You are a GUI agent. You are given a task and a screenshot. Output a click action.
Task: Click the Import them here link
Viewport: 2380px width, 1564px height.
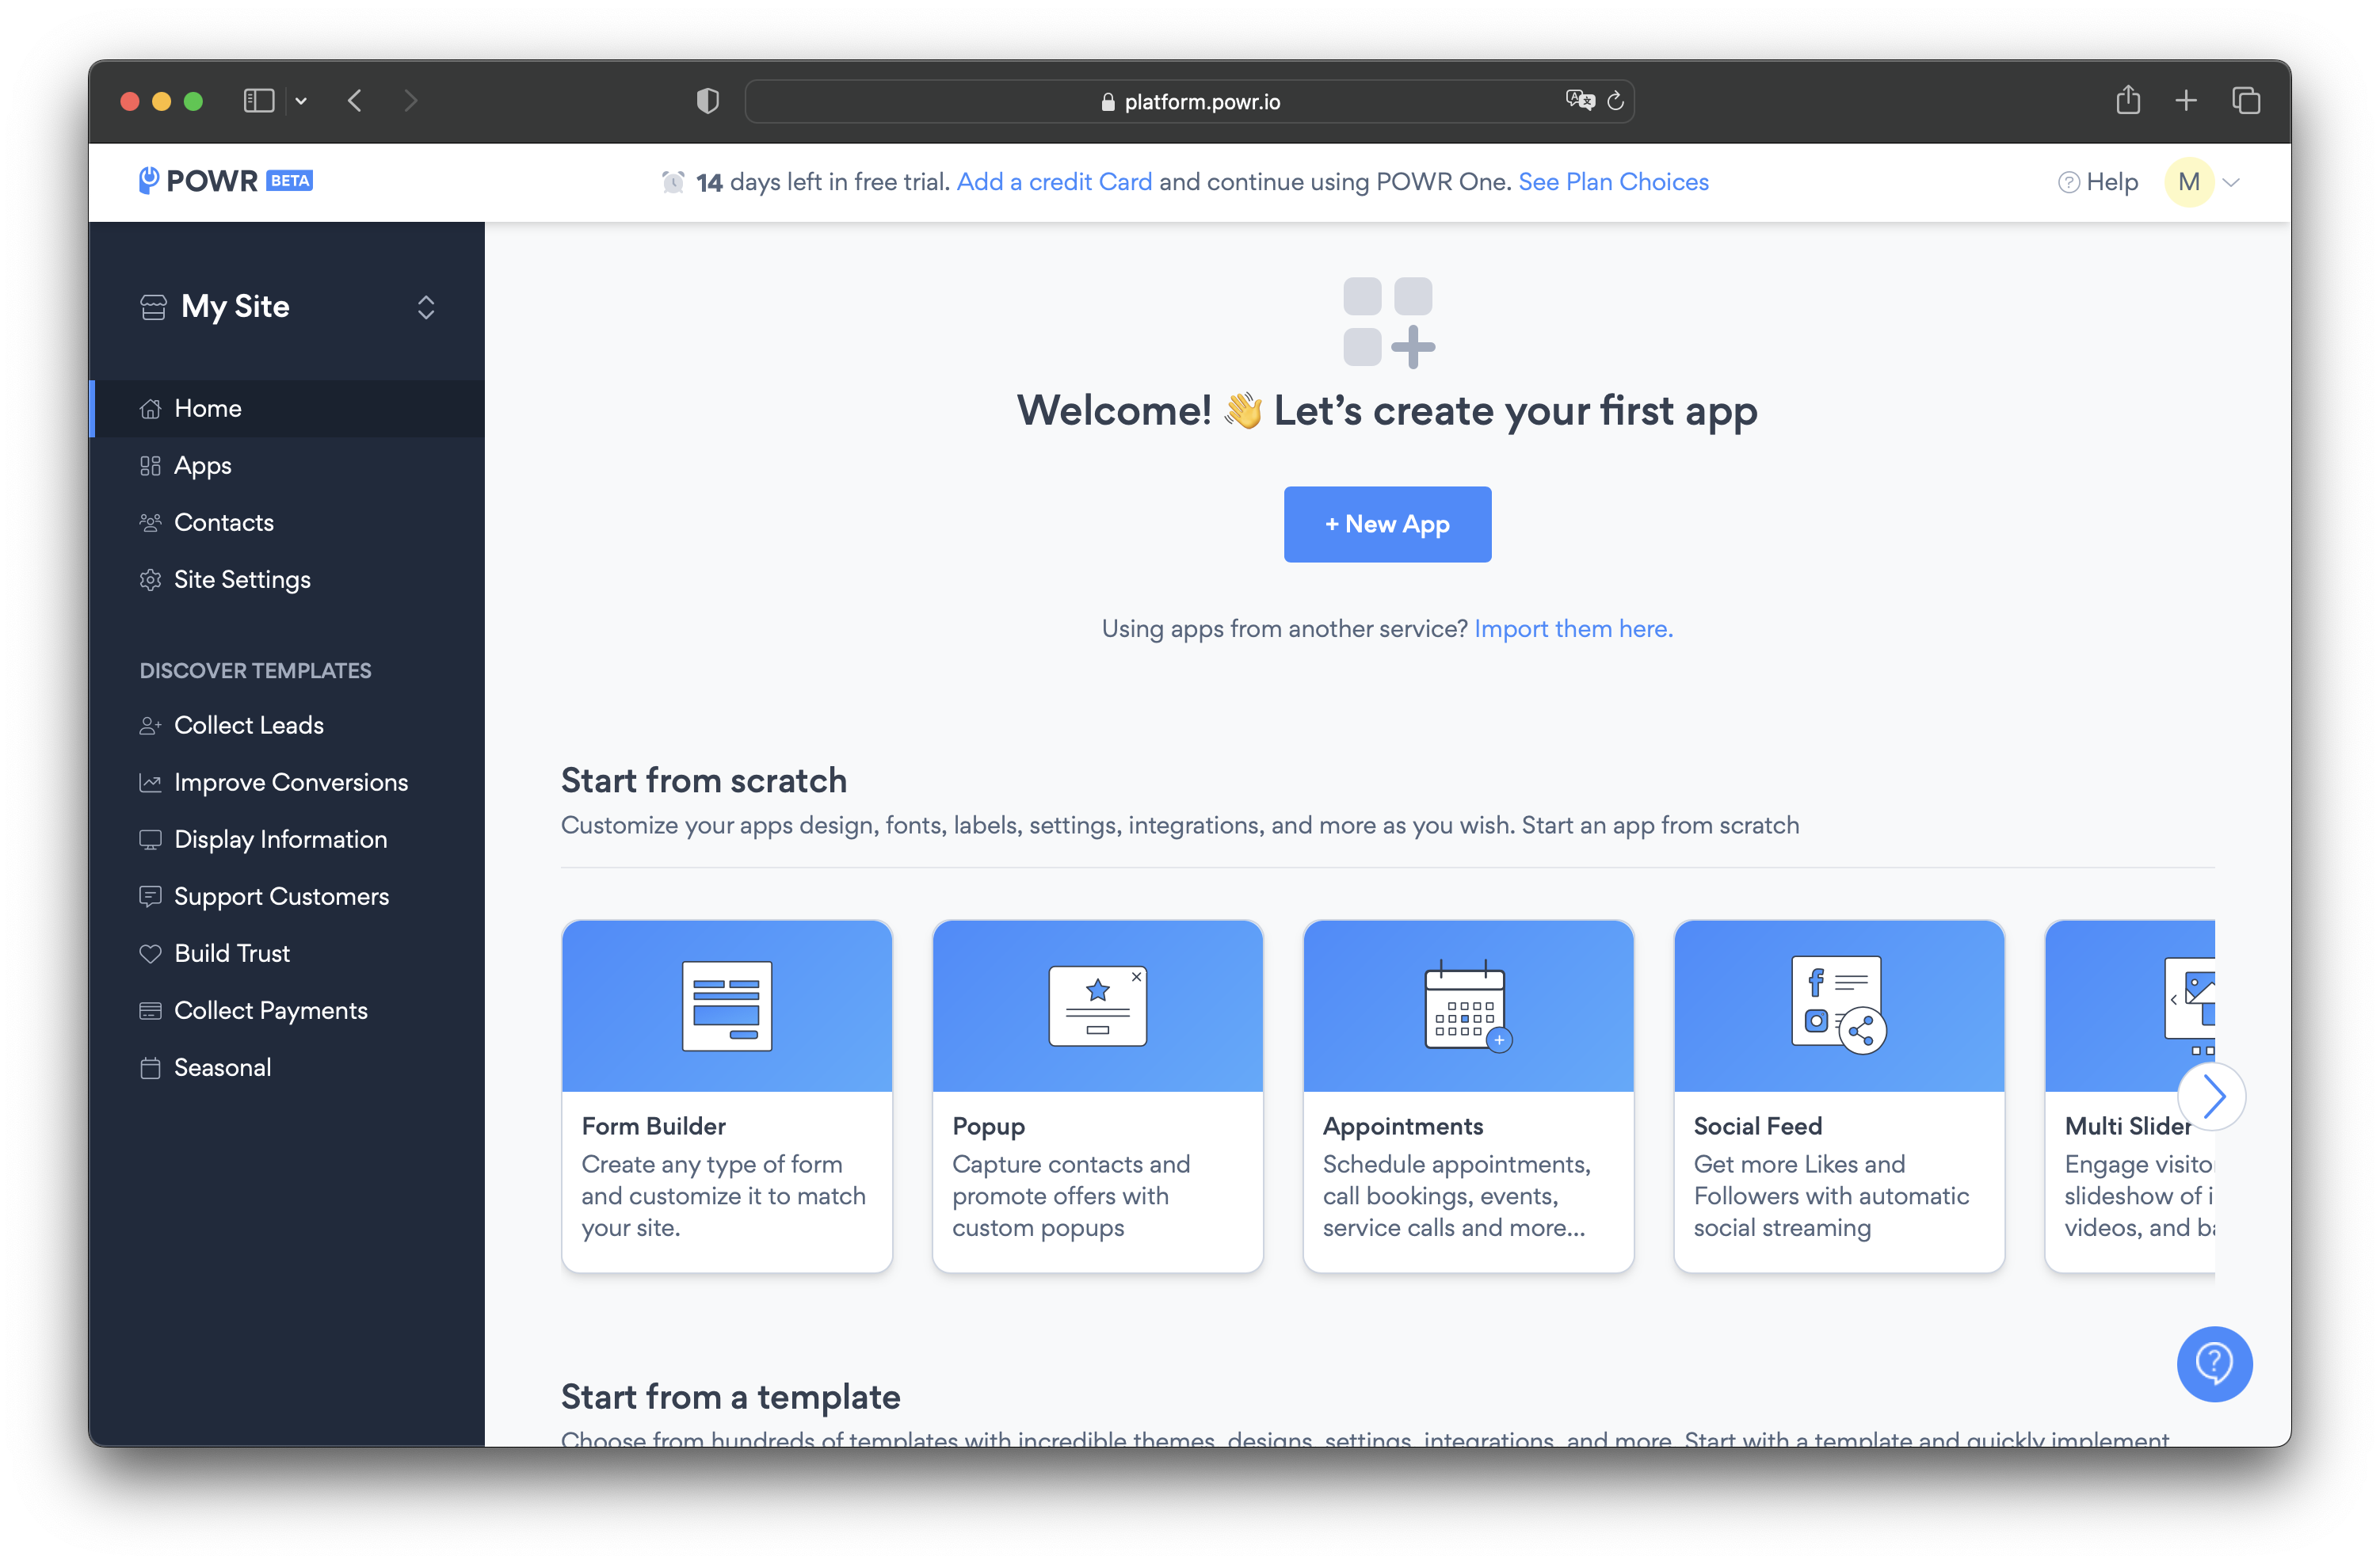(1572, 628)
